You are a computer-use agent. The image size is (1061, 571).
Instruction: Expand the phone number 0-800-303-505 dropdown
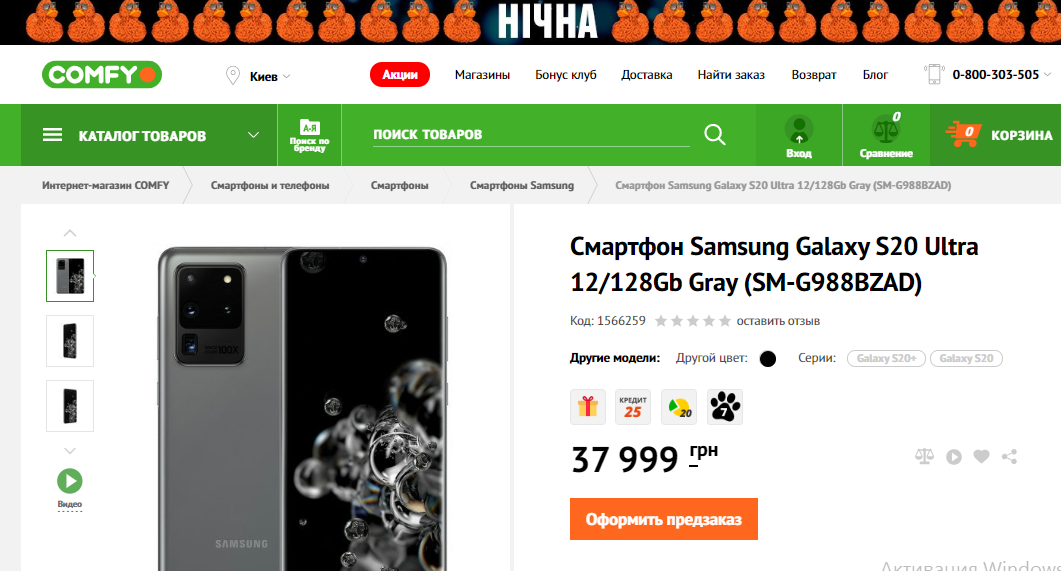[989, 74]
